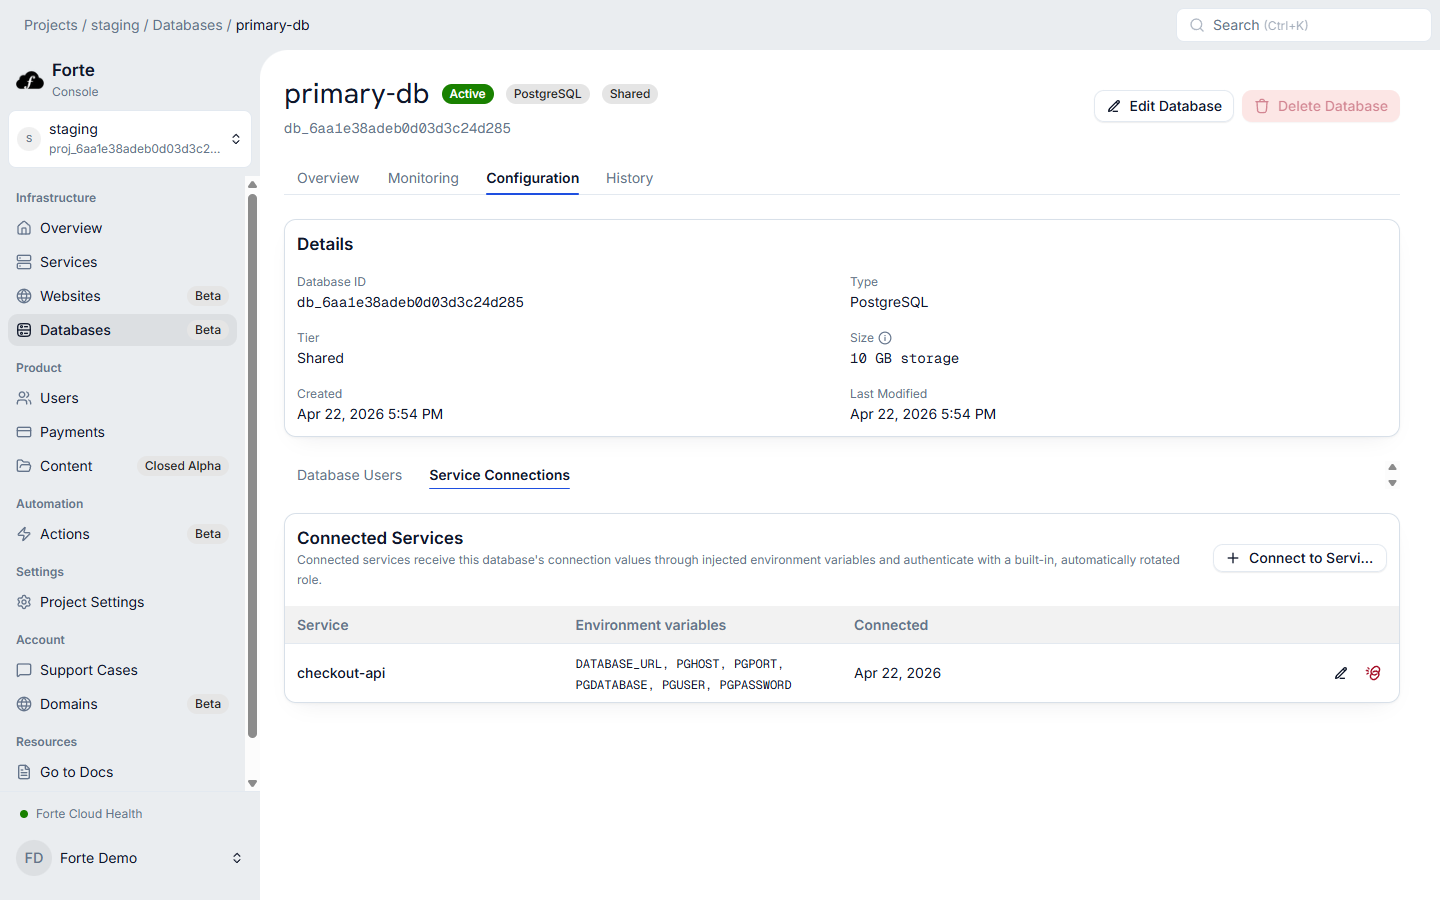Click the up arrow beside Service Connections
This screenshot has height=900, width=1440.
tap(1392, 467)
